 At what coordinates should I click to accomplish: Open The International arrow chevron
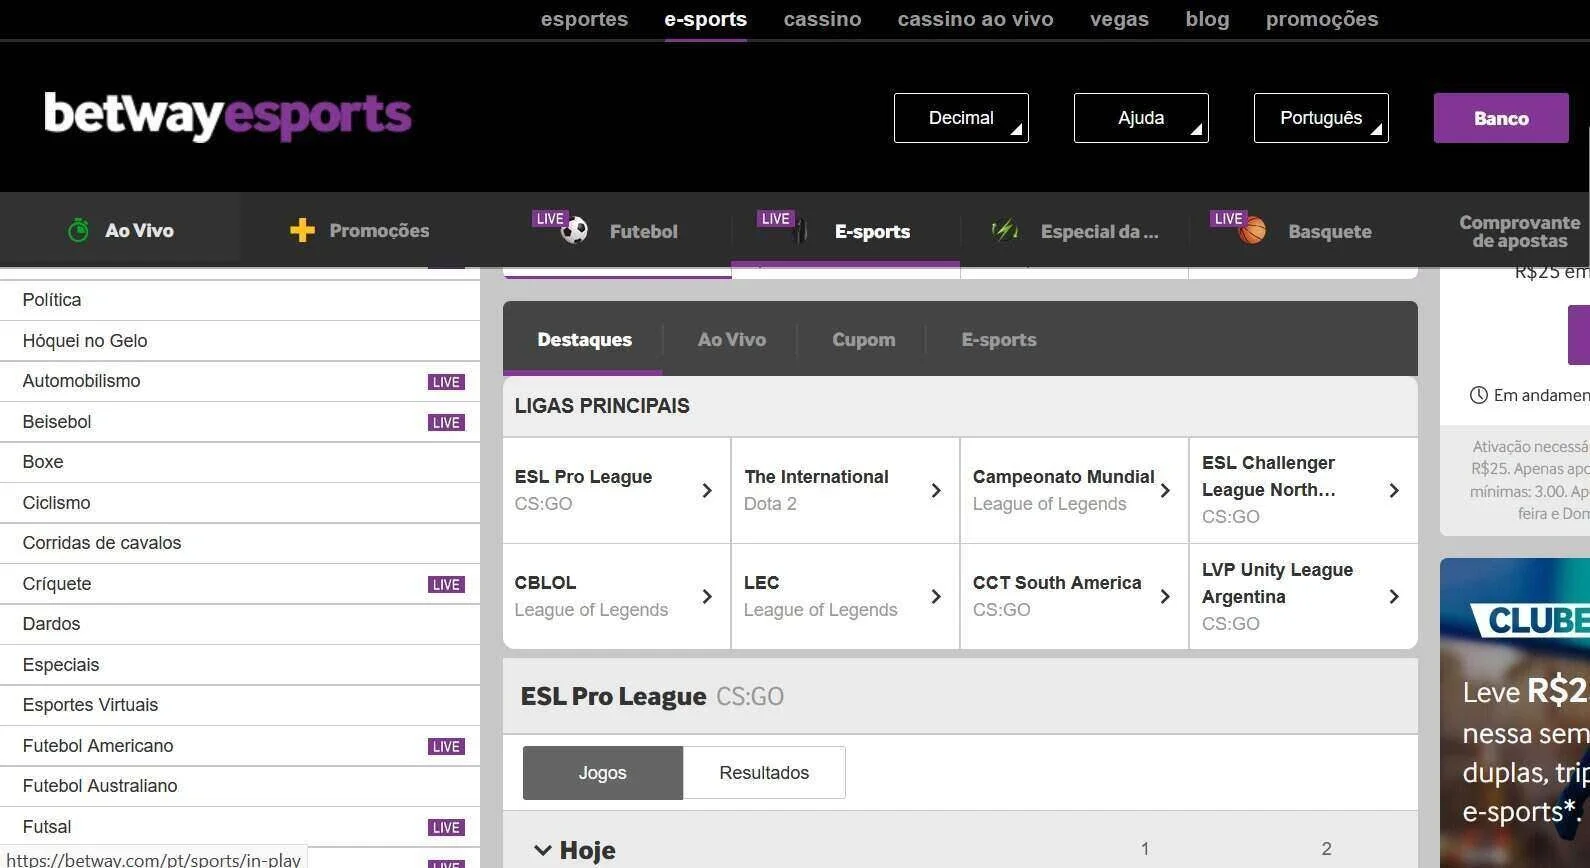936,490
